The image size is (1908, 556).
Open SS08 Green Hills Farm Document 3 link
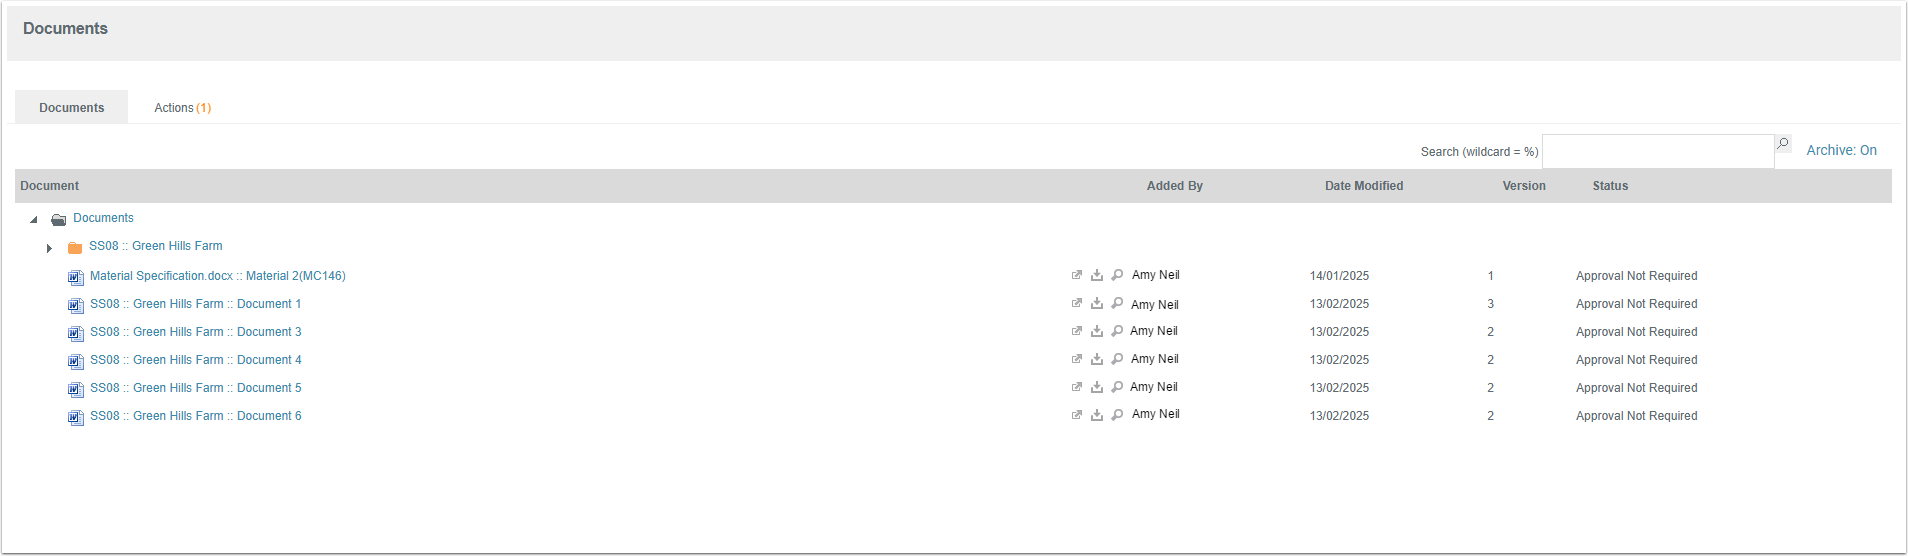point(195,332)
